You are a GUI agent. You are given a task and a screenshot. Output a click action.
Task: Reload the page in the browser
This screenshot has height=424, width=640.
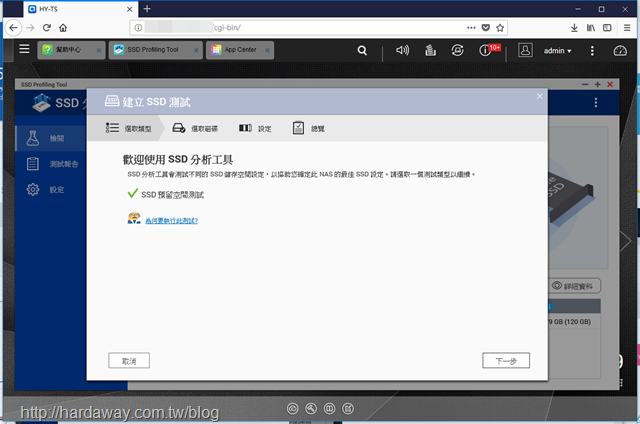pos(47,28)
